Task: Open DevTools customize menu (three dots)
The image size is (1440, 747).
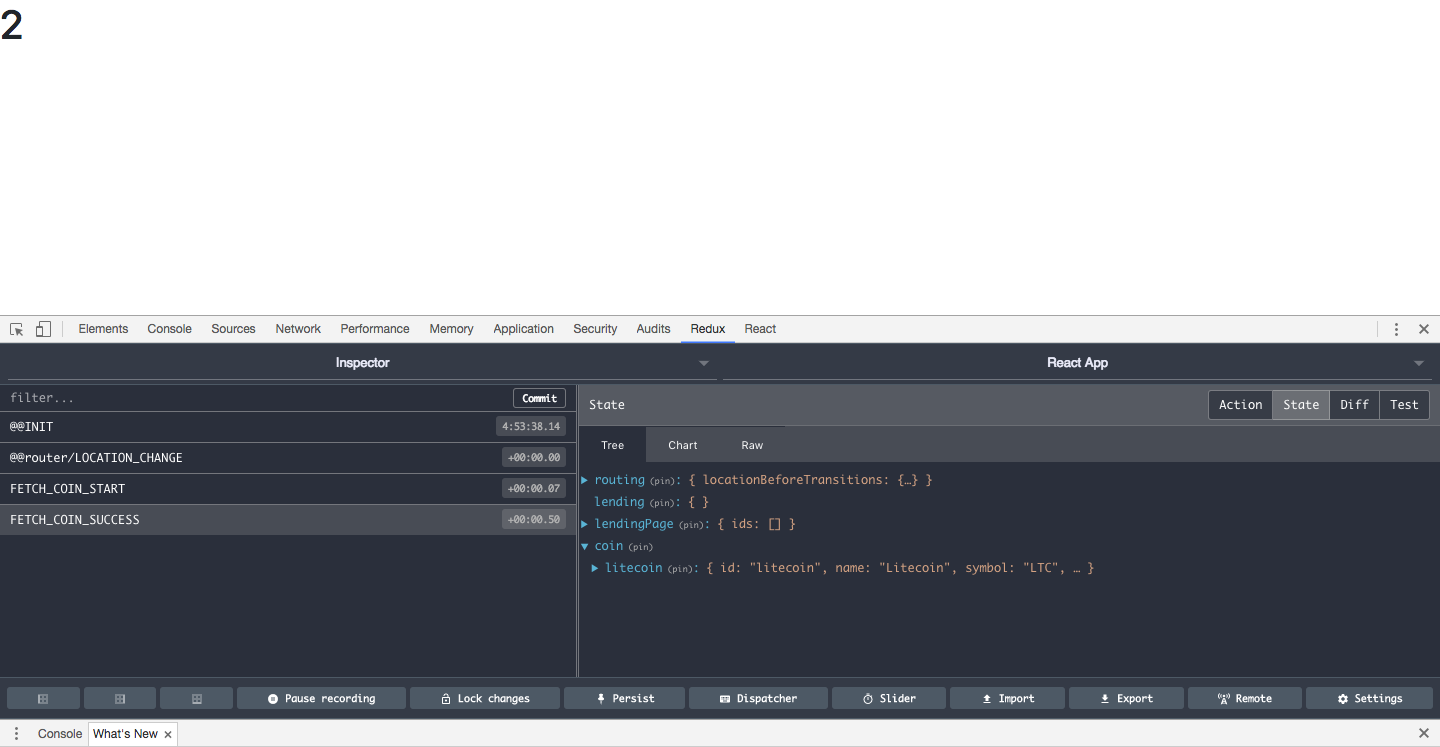Action: (x=1396, y=329)
